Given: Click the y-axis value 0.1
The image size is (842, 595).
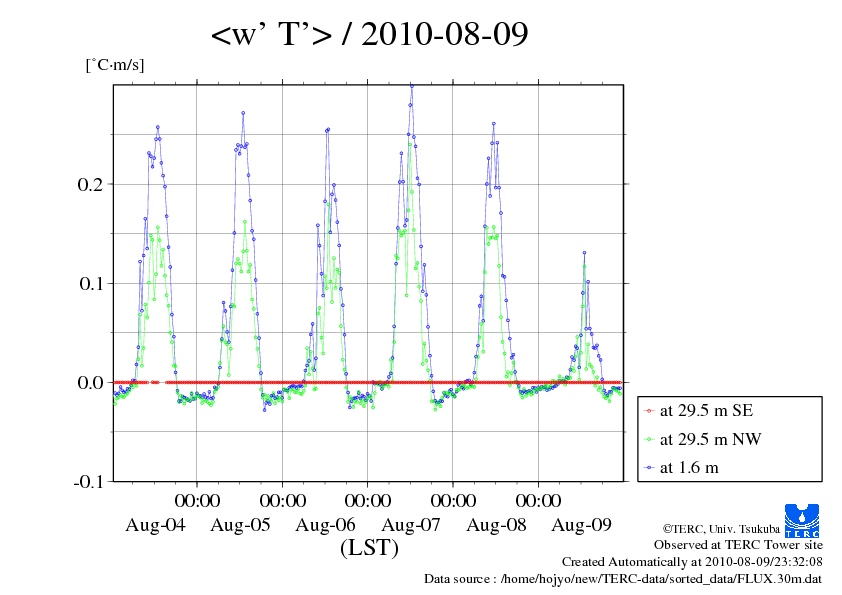Looking at the screenshot, I should 90,283.
